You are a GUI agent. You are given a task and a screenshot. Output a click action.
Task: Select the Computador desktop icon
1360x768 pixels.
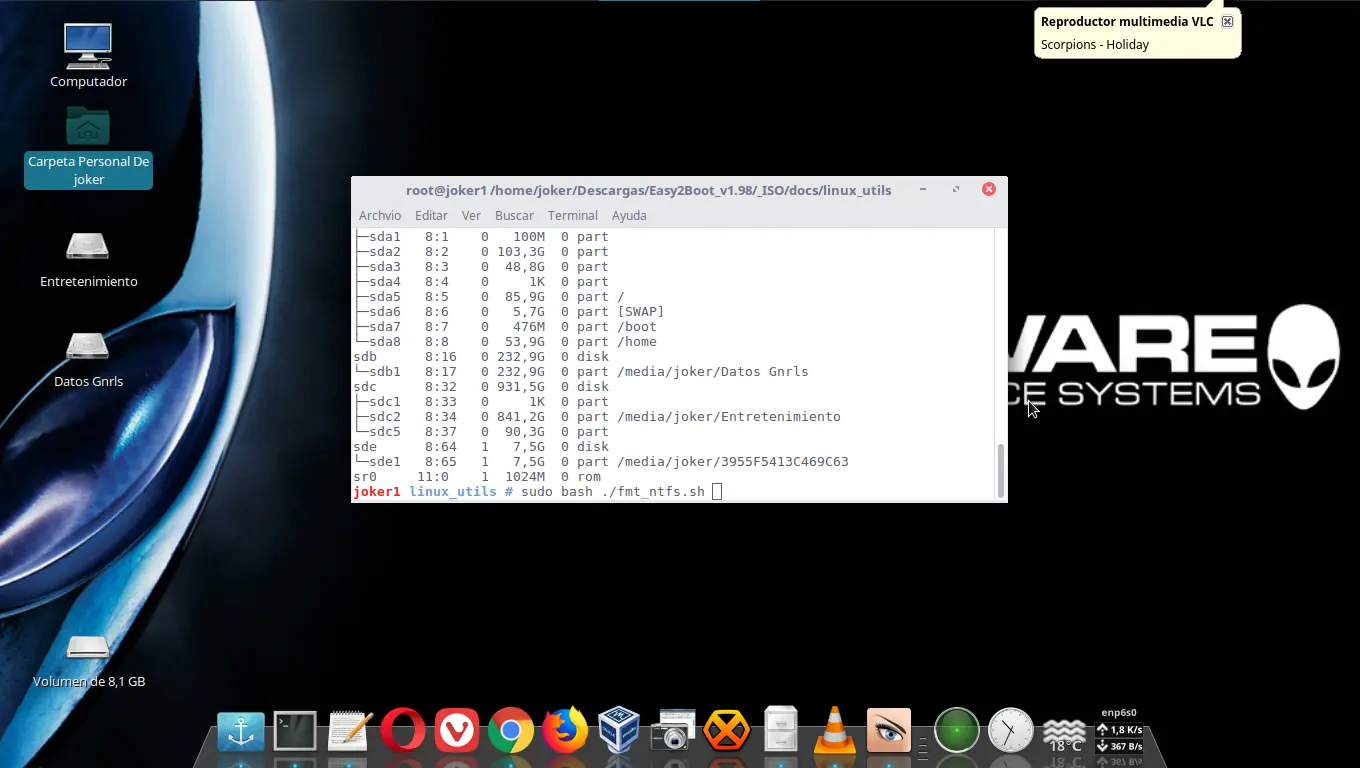[88, 56]
